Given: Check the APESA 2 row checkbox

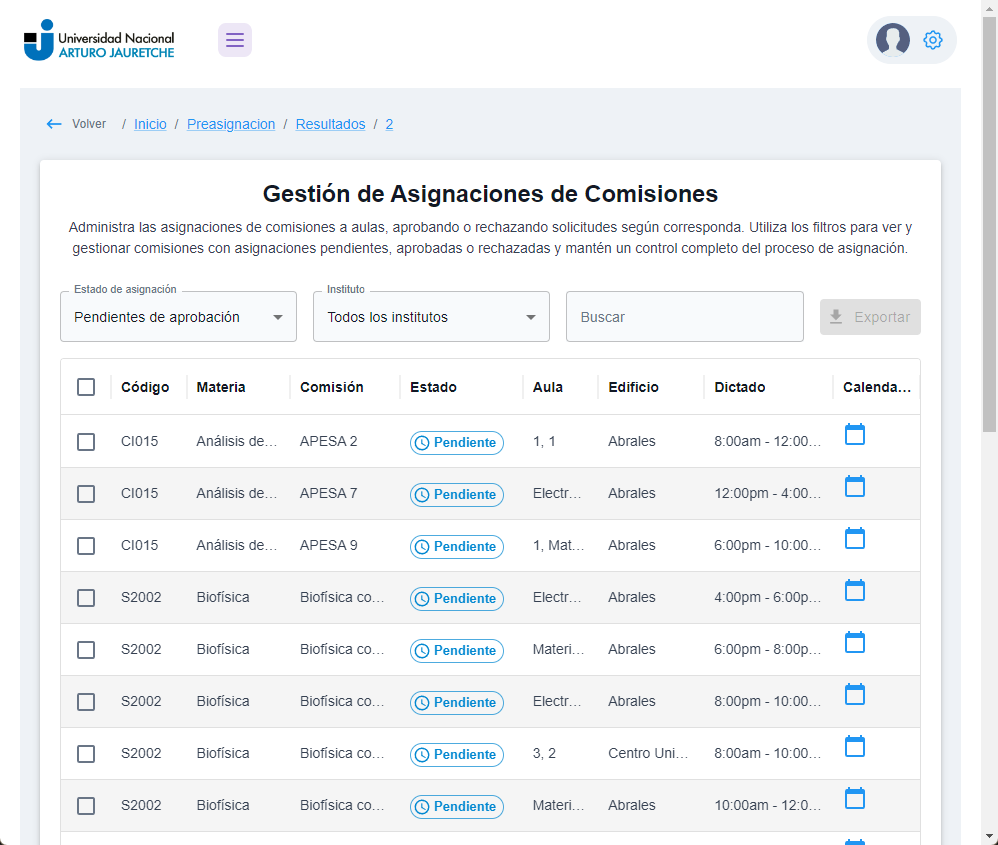Looking at the screenshot, I should pos(86,442).
